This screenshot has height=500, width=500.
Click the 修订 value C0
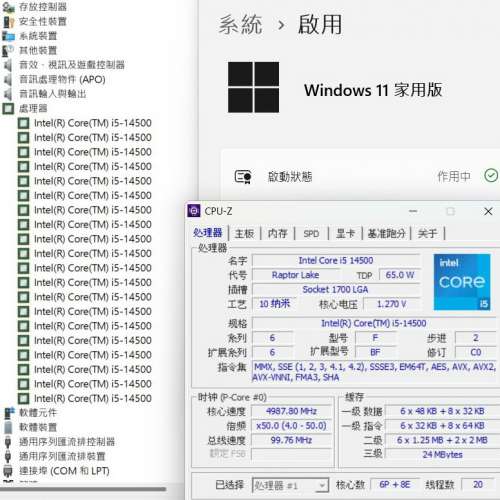[476, 352]
